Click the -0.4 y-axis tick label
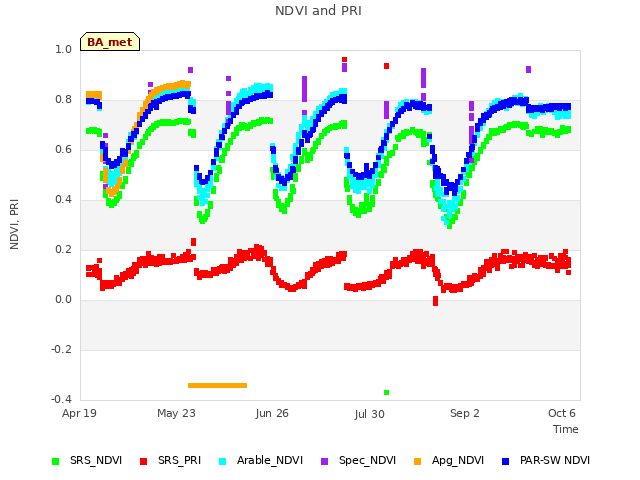Viewport: 640px width, 480px height. [x=61, y=399]
